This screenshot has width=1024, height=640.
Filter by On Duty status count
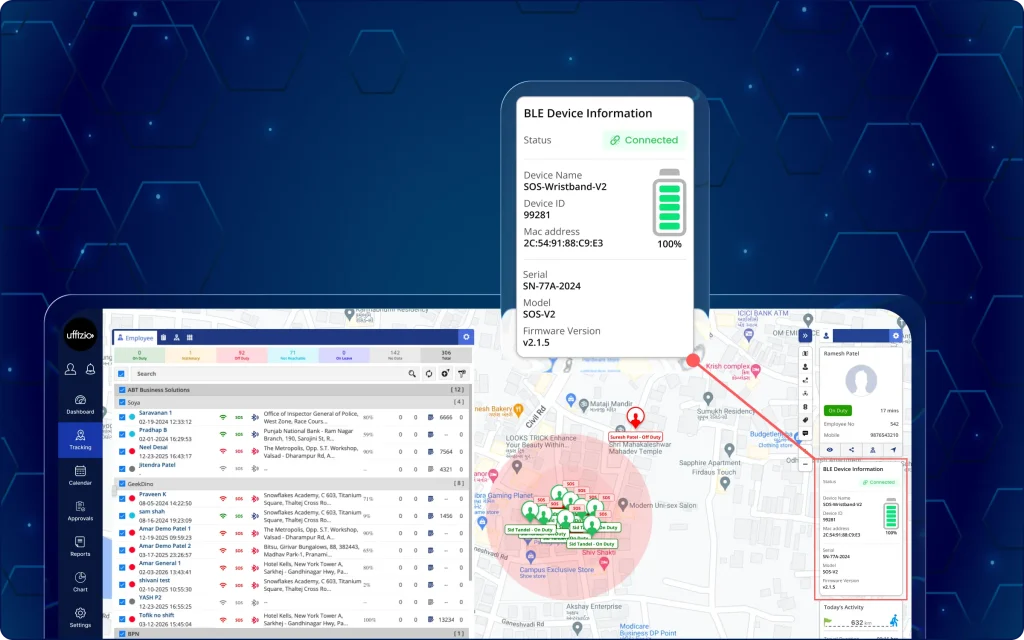pos(140,355)
